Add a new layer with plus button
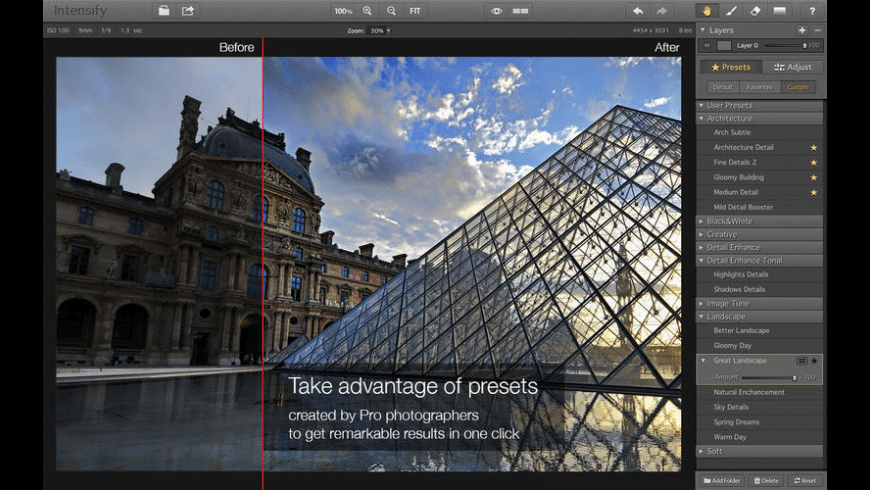This screenshot has height=490, width=870. pyautogui.click(x=802, y=30)
